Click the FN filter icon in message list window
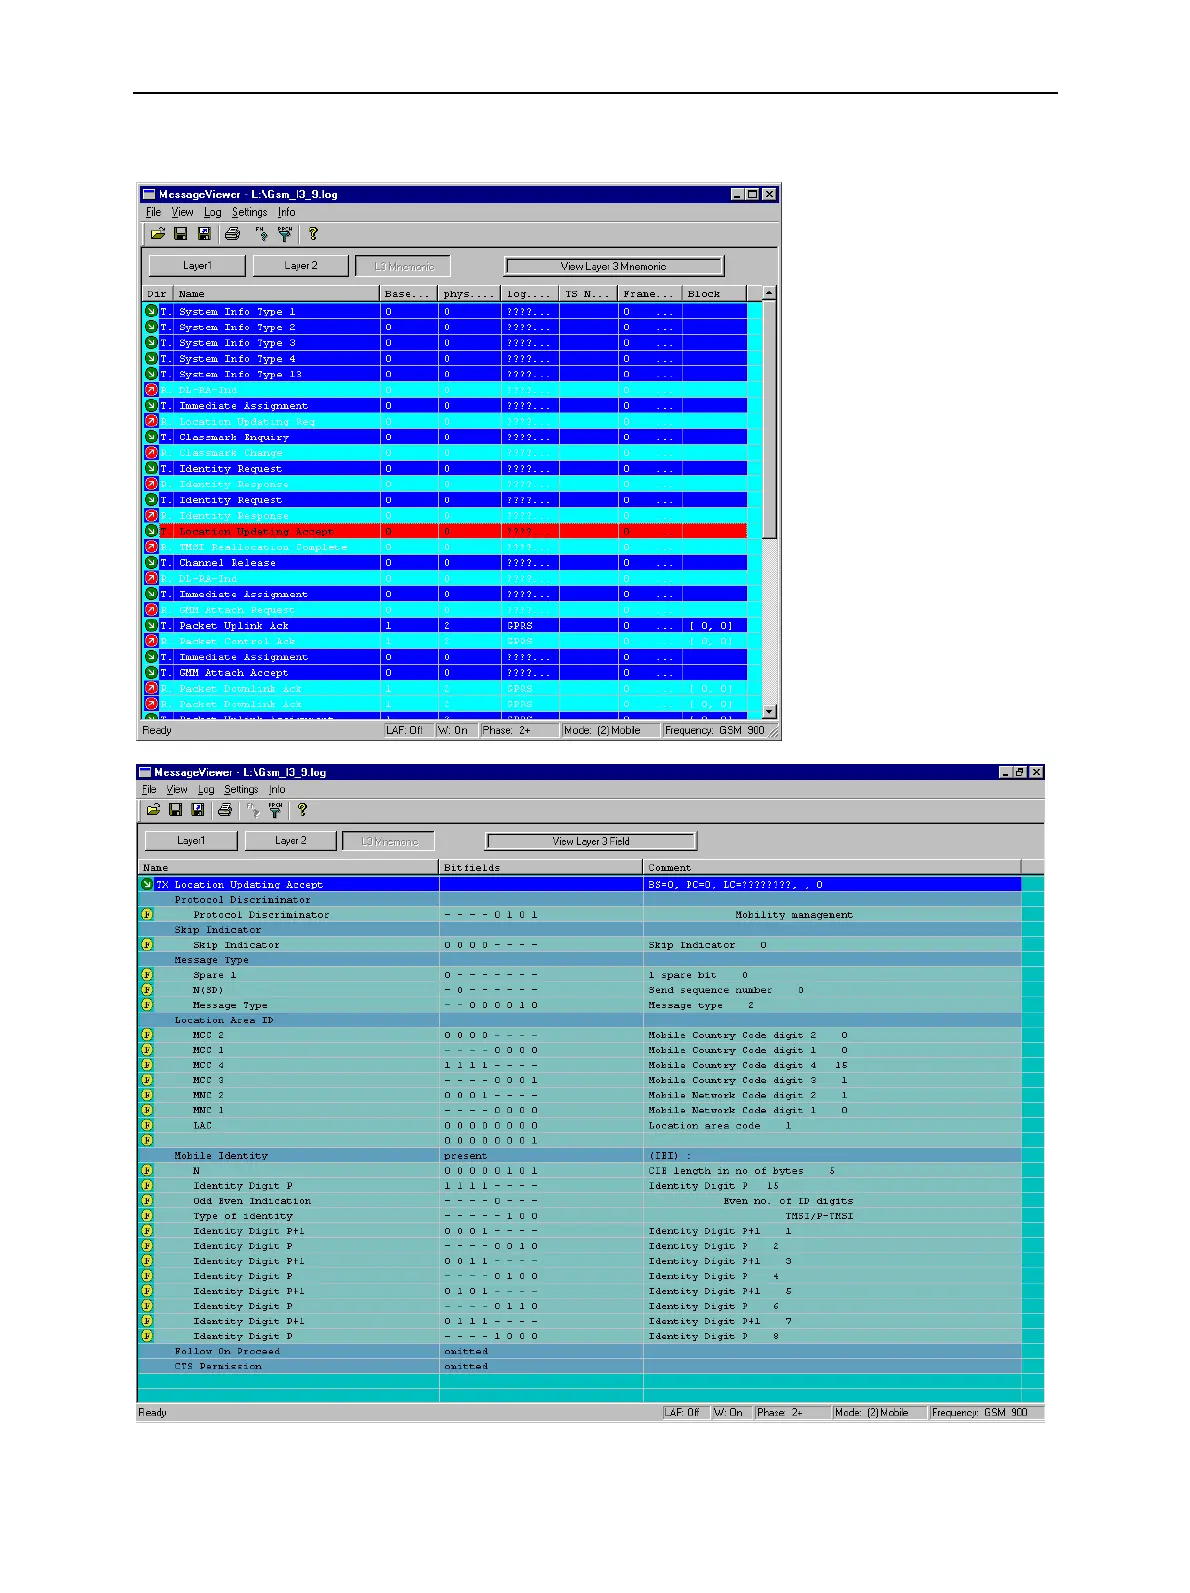 tap(261, 233)
